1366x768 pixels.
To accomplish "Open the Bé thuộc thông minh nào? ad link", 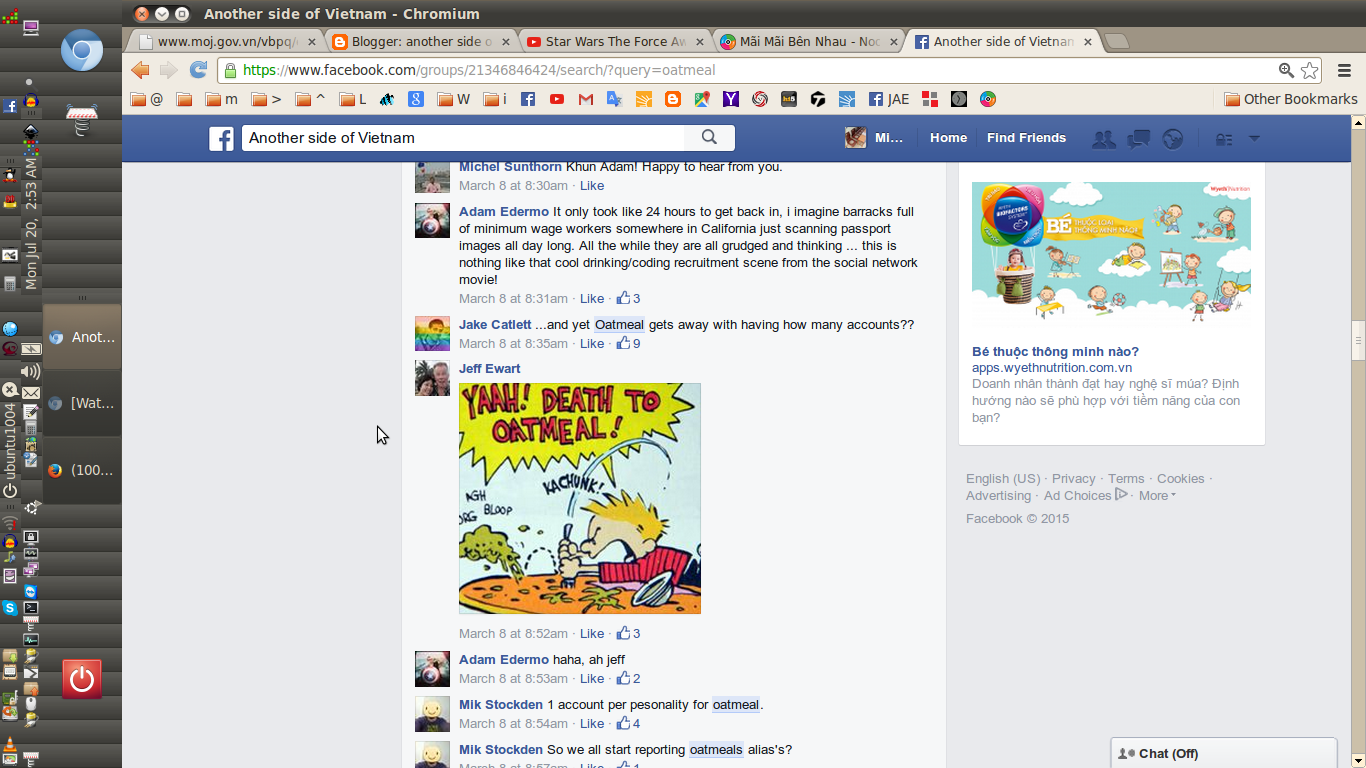I will pos(1055,351).
